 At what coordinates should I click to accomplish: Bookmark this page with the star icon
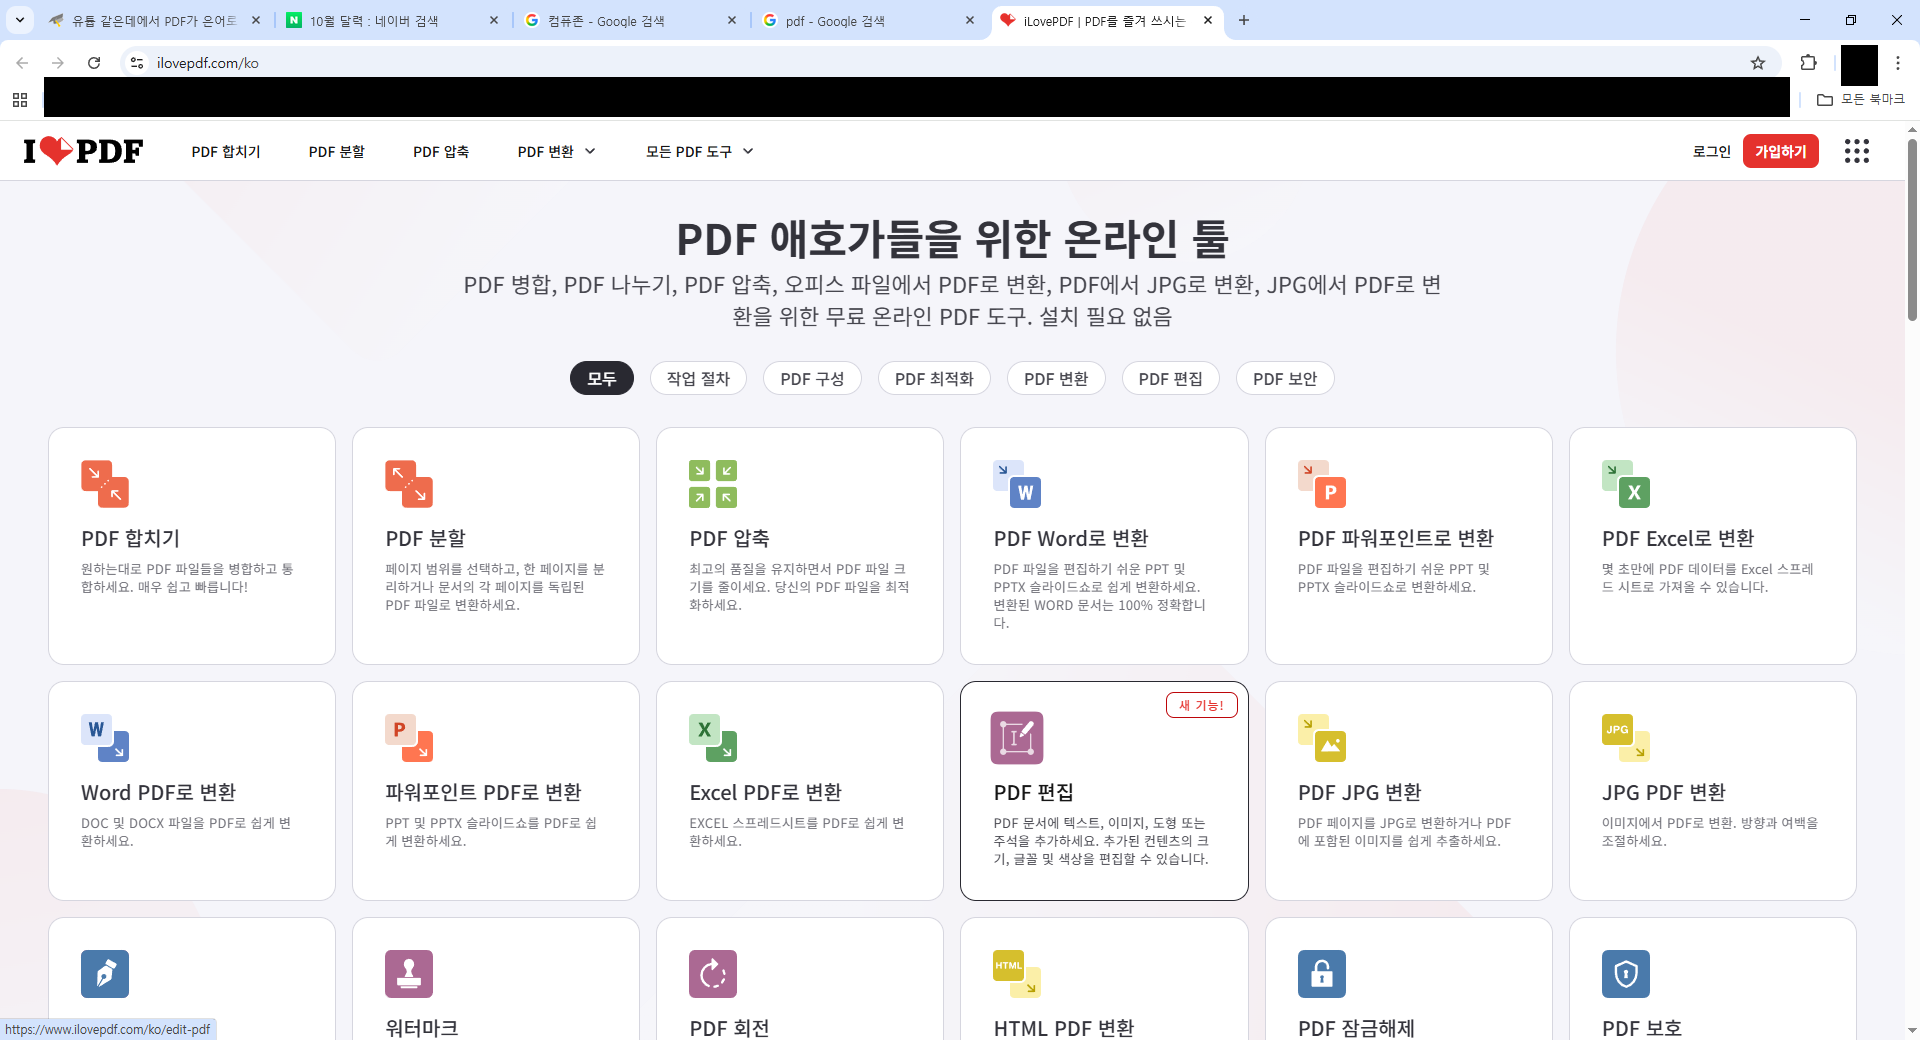pos(1758,63)
